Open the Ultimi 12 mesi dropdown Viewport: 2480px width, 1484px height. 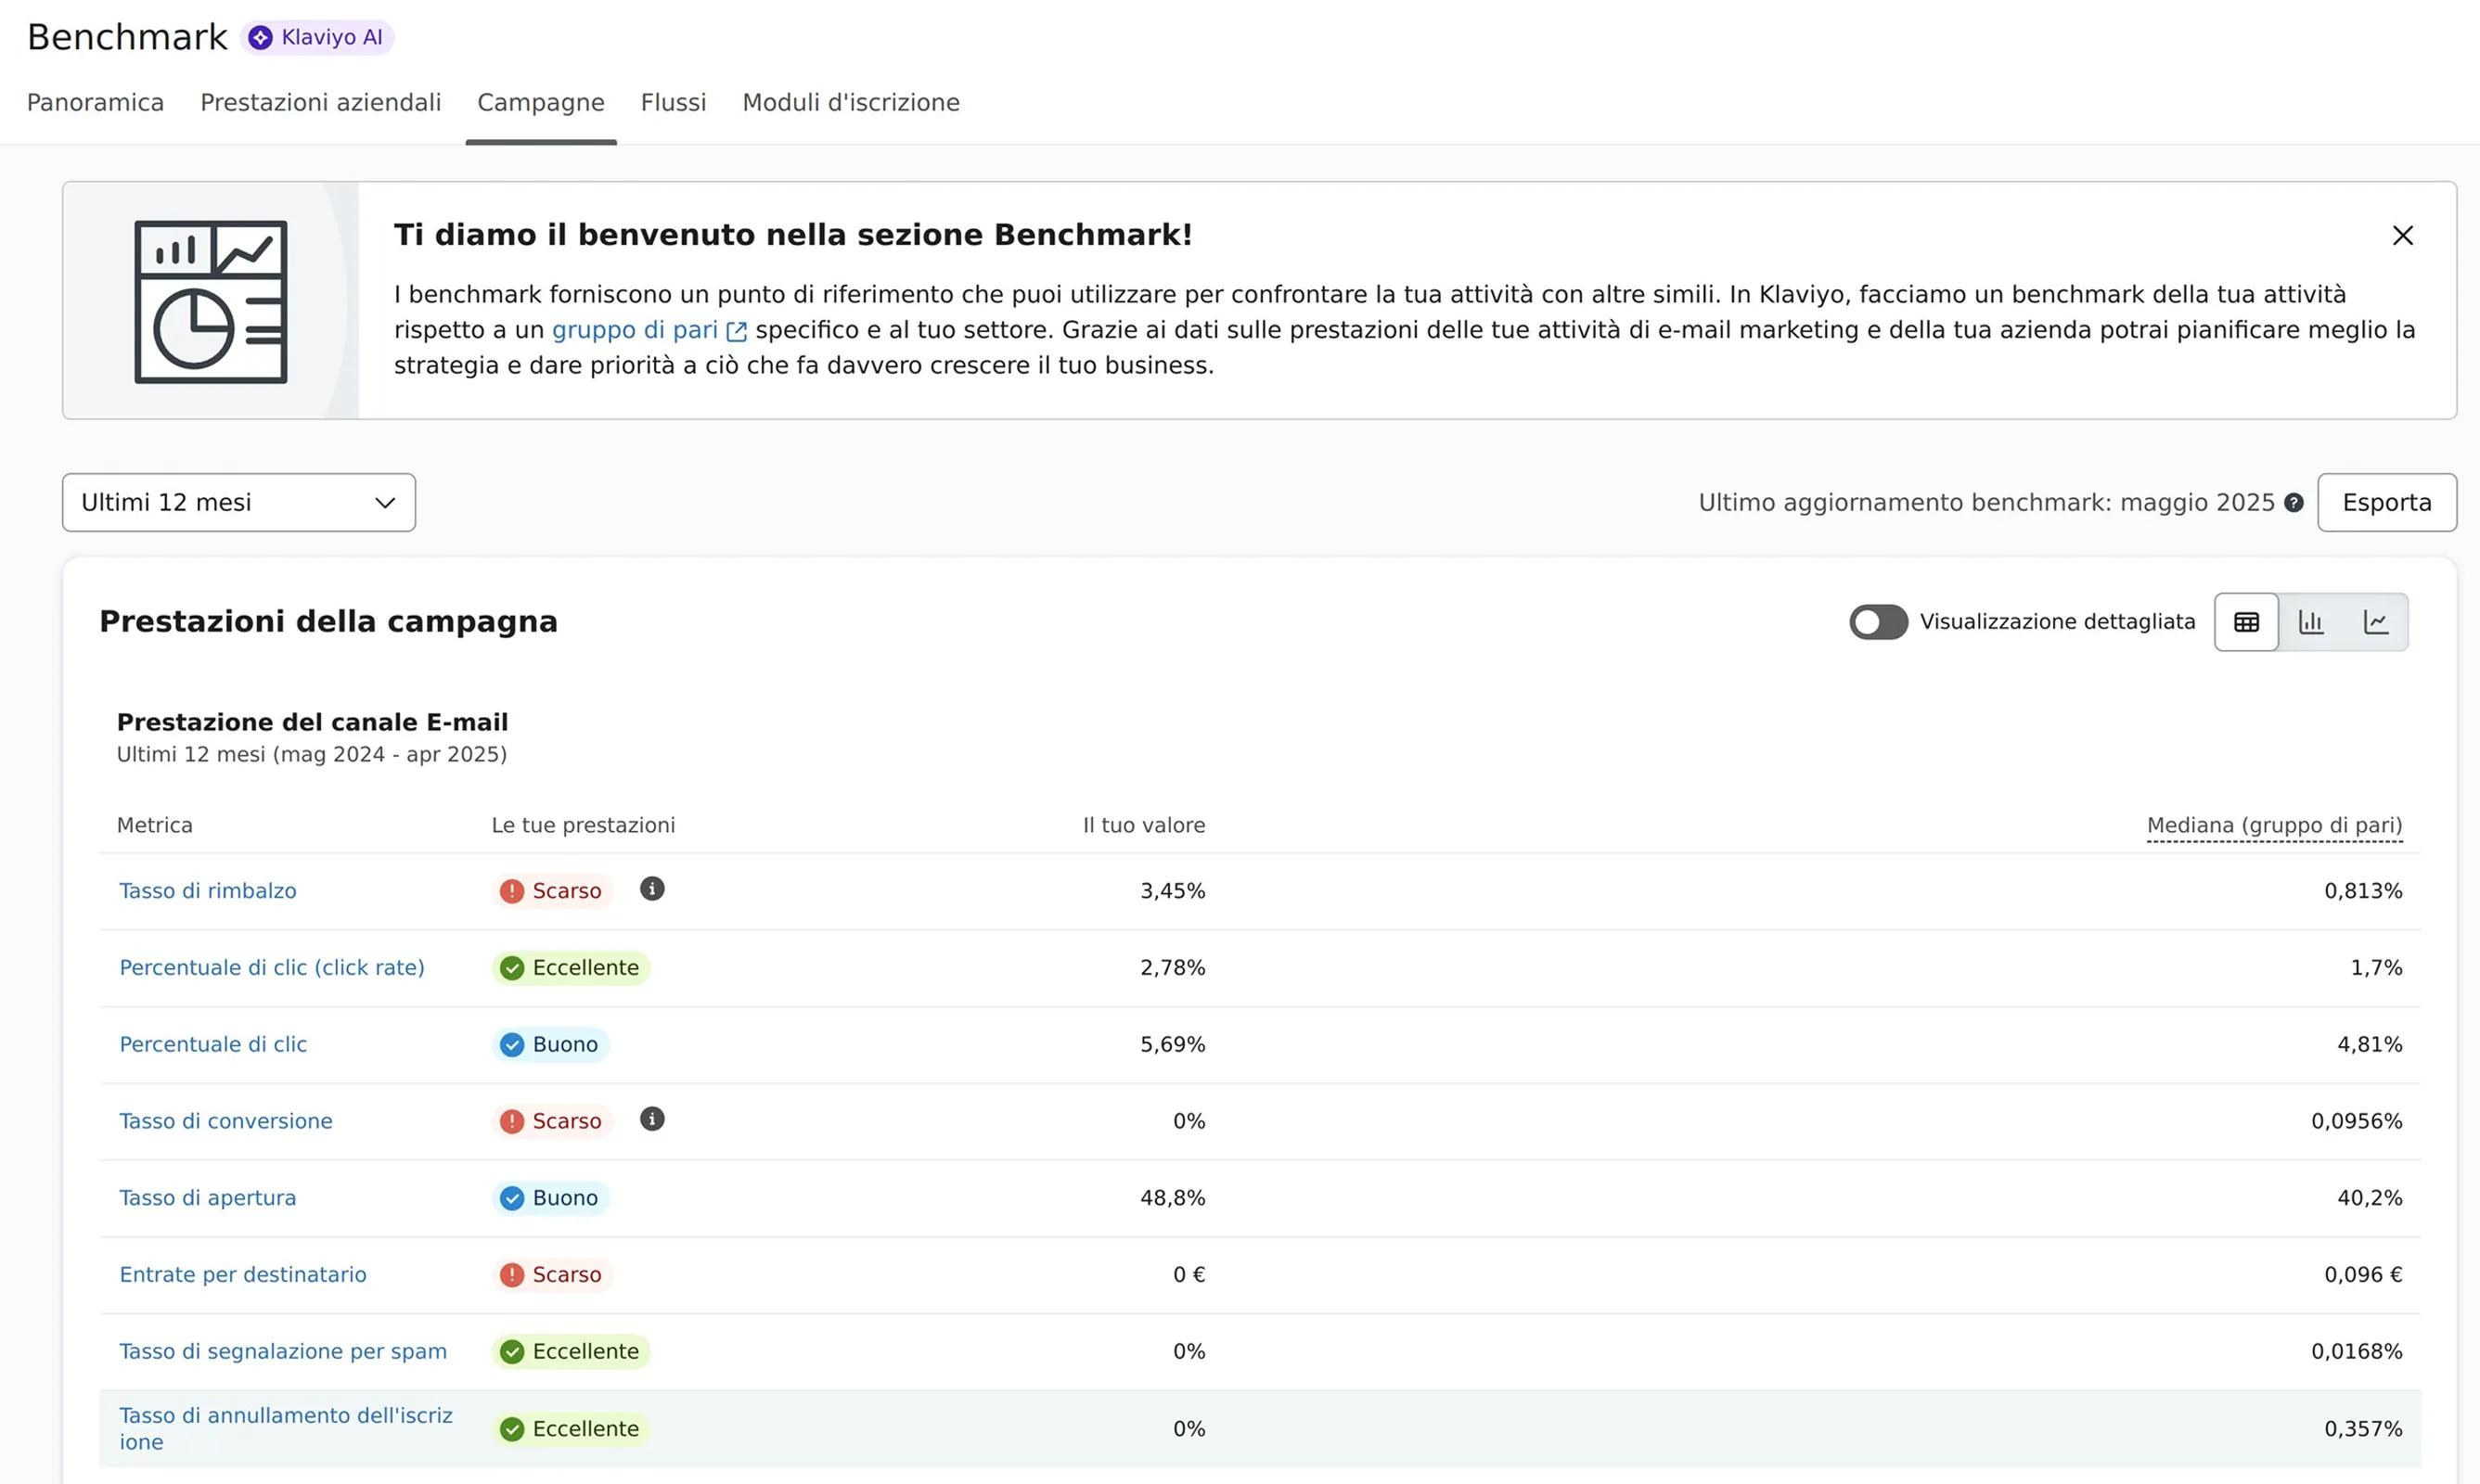pyautogui.click(x=238, y=502)
